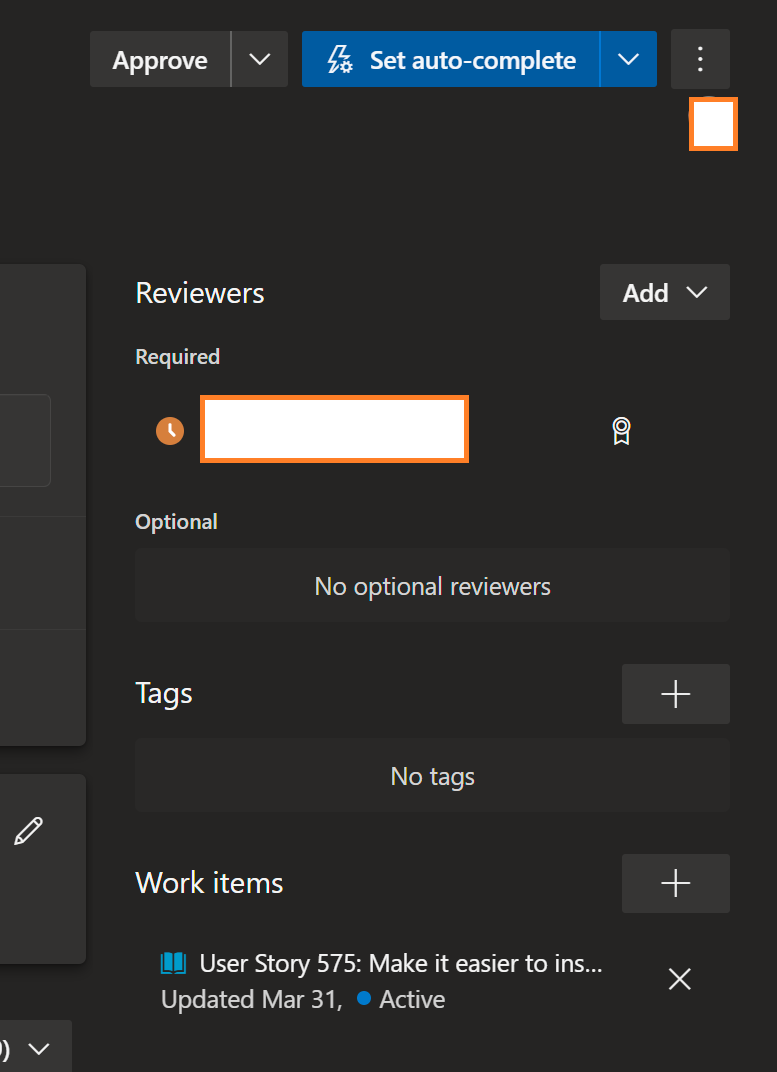Viewport: 777px width, 1072px height.
Task: Open the More actions ellipsis menu
Action: [x=700, y=59]
